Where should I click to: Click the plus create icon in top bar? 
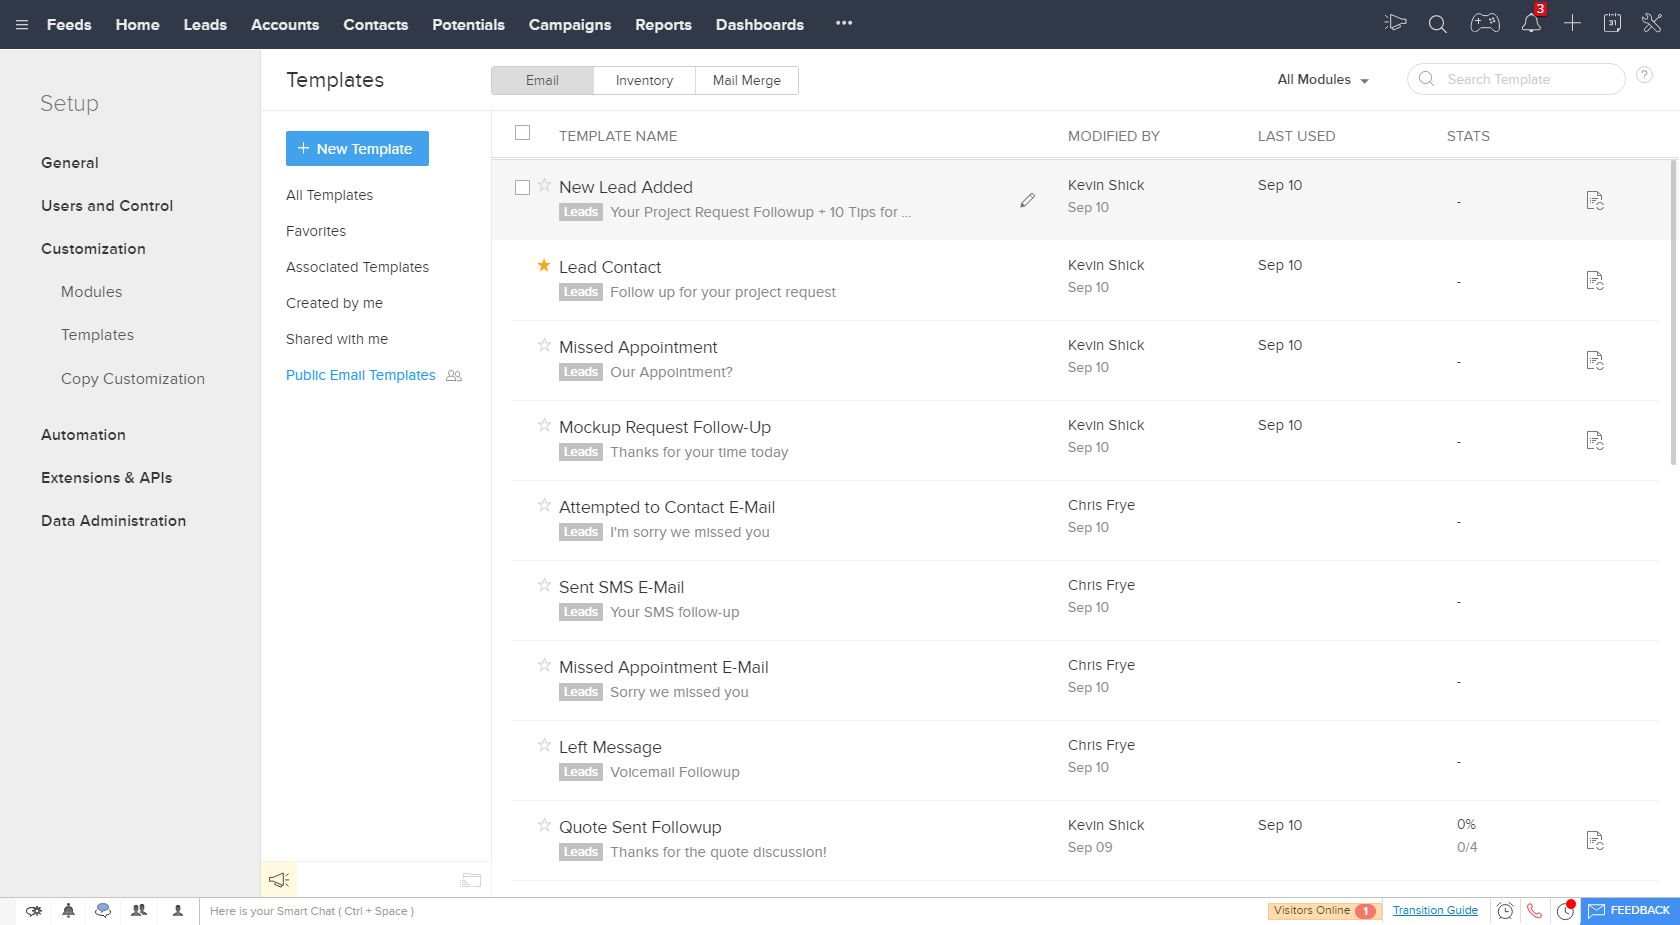[1572, 24]
